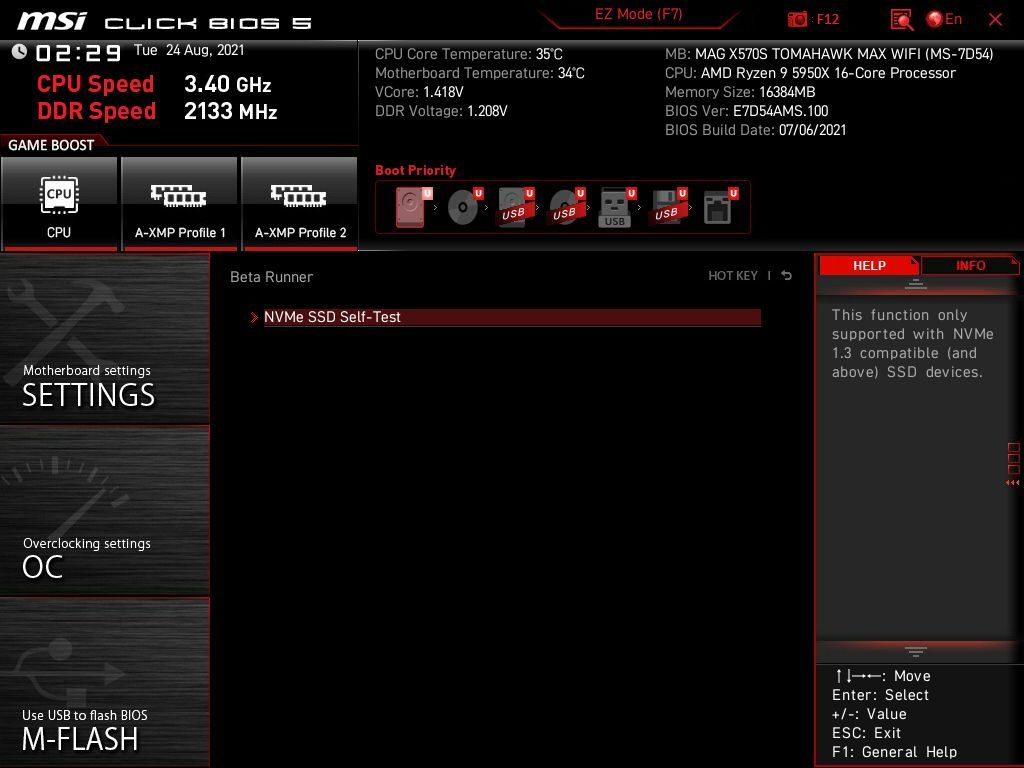Screen dimensions: 1024x768
Task: Select the network boot device icon
Action: tap(720, 207)
